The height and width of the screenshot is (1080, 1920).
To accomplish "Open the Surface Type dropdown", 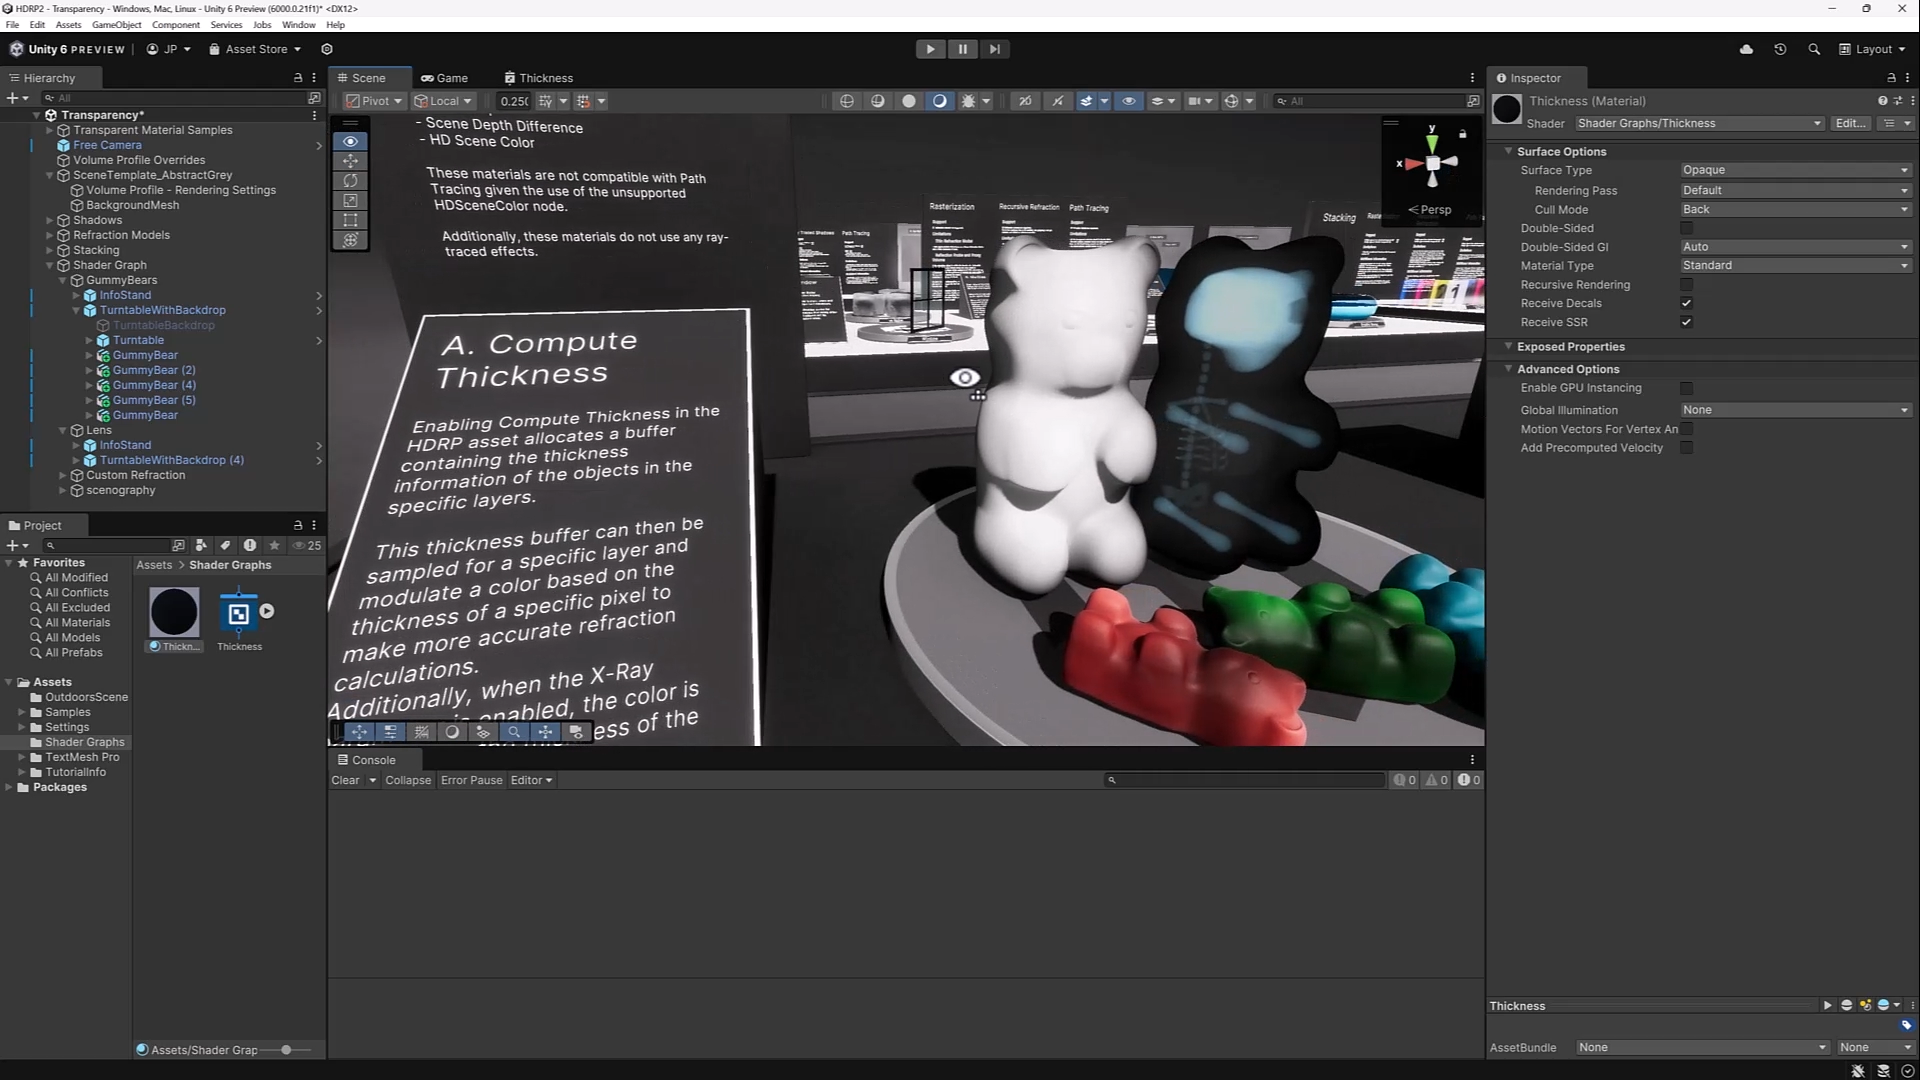I will 1795,170.
